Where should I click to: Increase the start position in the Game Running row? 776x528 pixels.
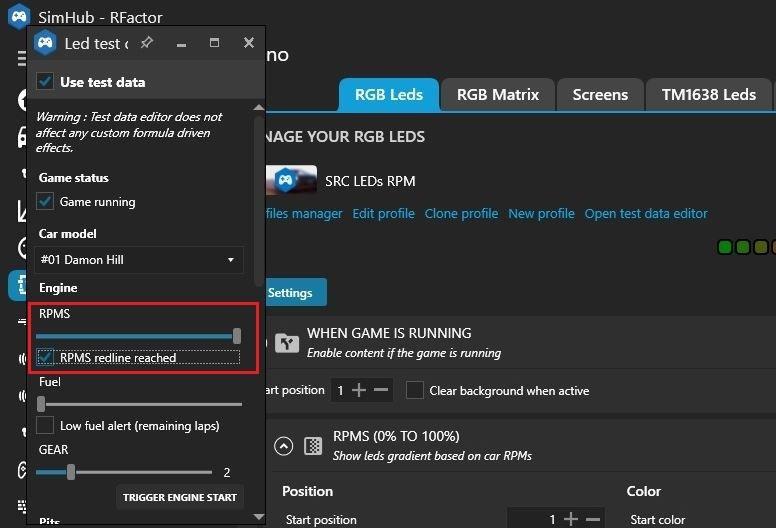[x=359, y=390]
